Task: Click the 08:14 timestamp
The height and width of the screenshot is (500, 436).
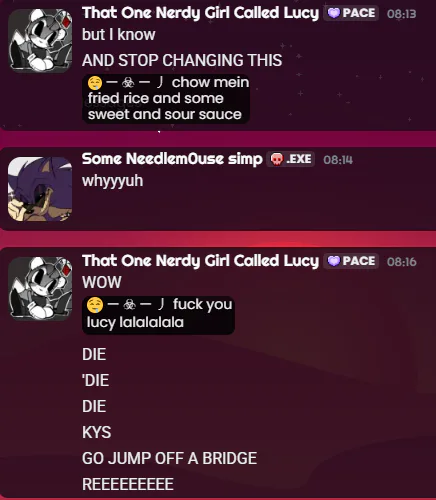Action: 338,160
